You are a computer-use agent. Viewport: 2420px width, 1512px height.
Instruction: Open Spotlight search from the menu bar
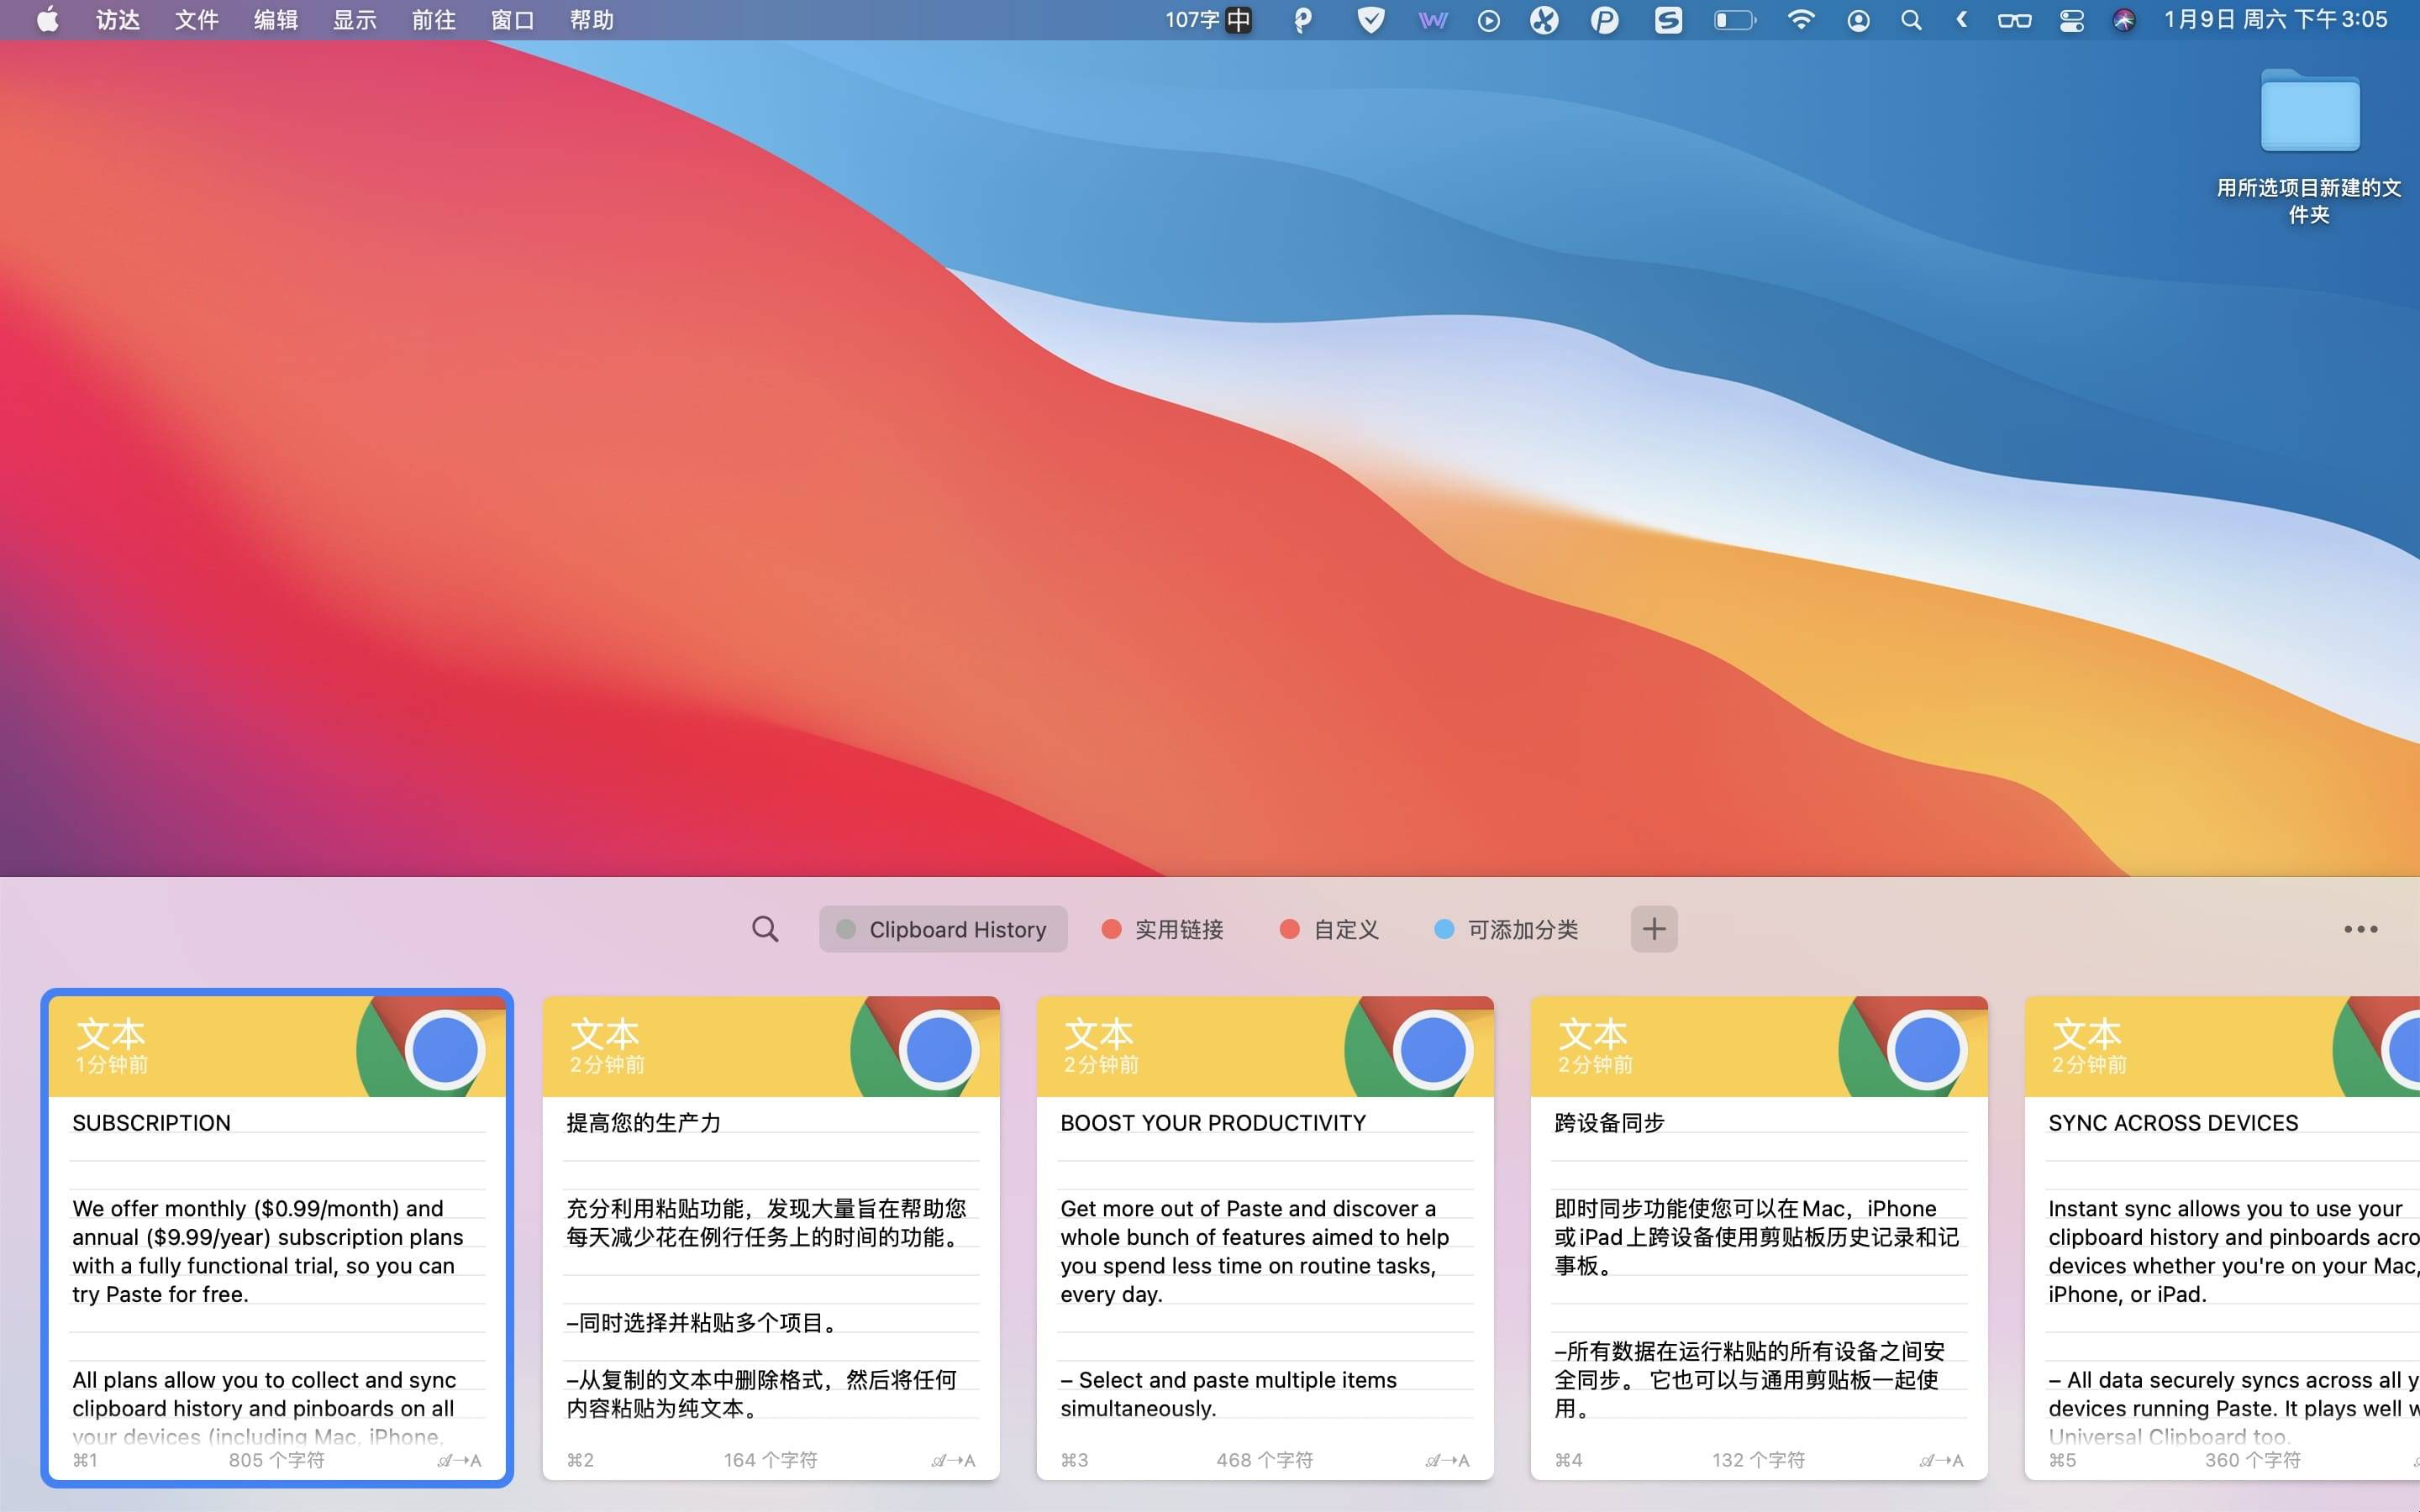(1911, 19)
